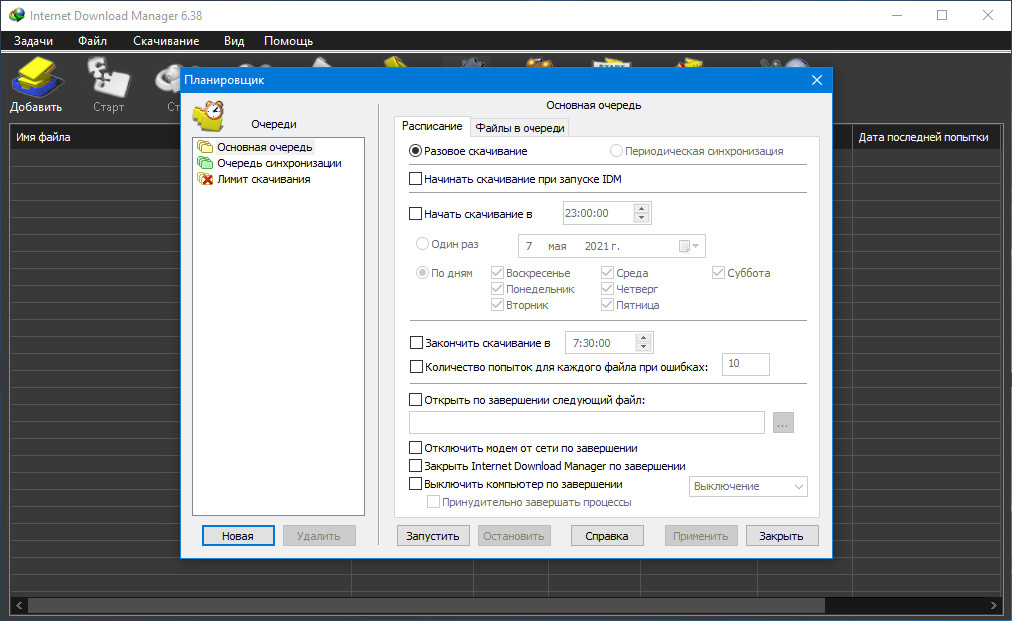Viewport: 1012px width, 621px height.
Task: Click the 7:30:00 end time field
Action: [600, 343]
